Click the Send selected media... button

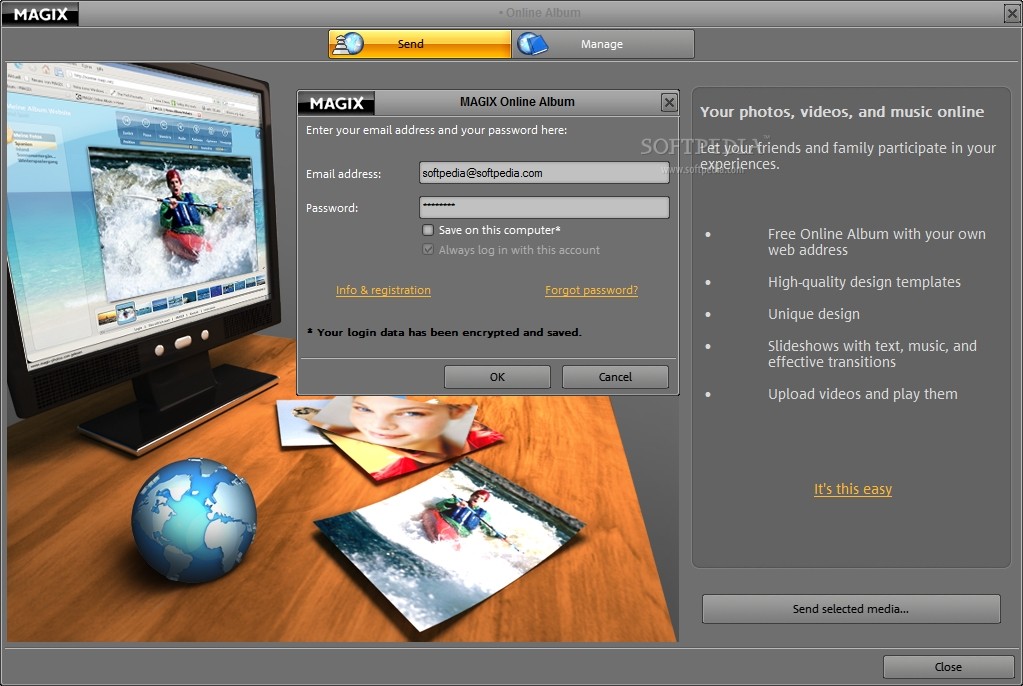click(x=851, y=608)
